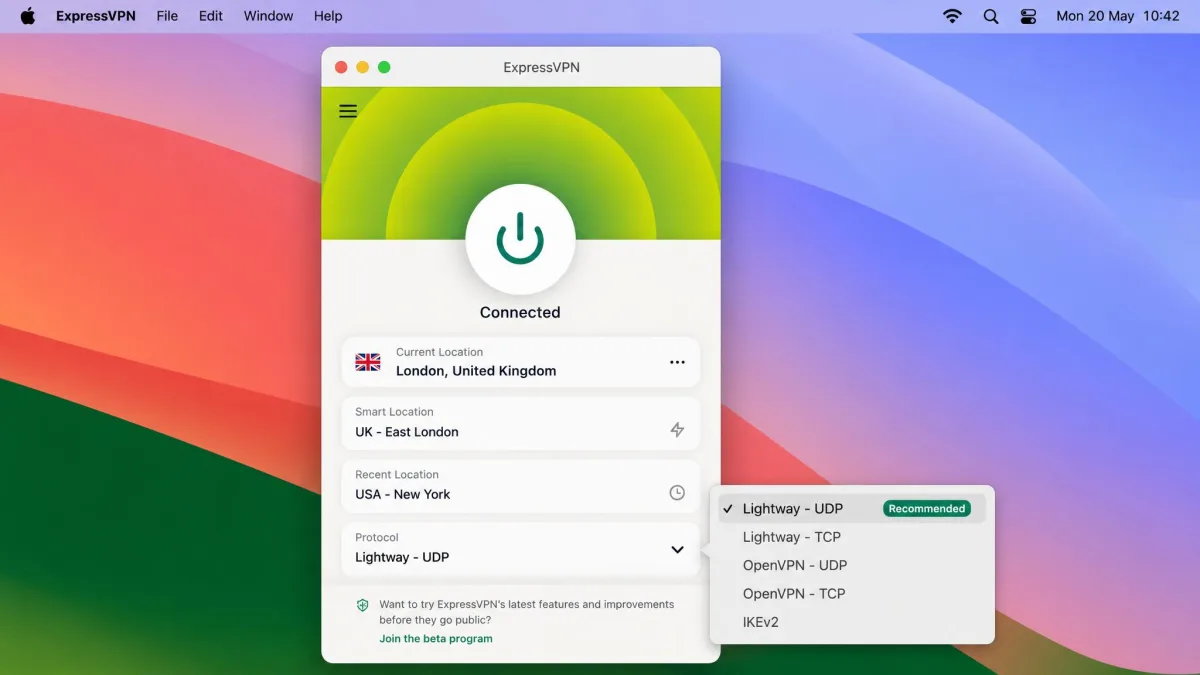1200x675 pixels.
Task: Select London, United Kingdom current location
Action: point(521,362)
